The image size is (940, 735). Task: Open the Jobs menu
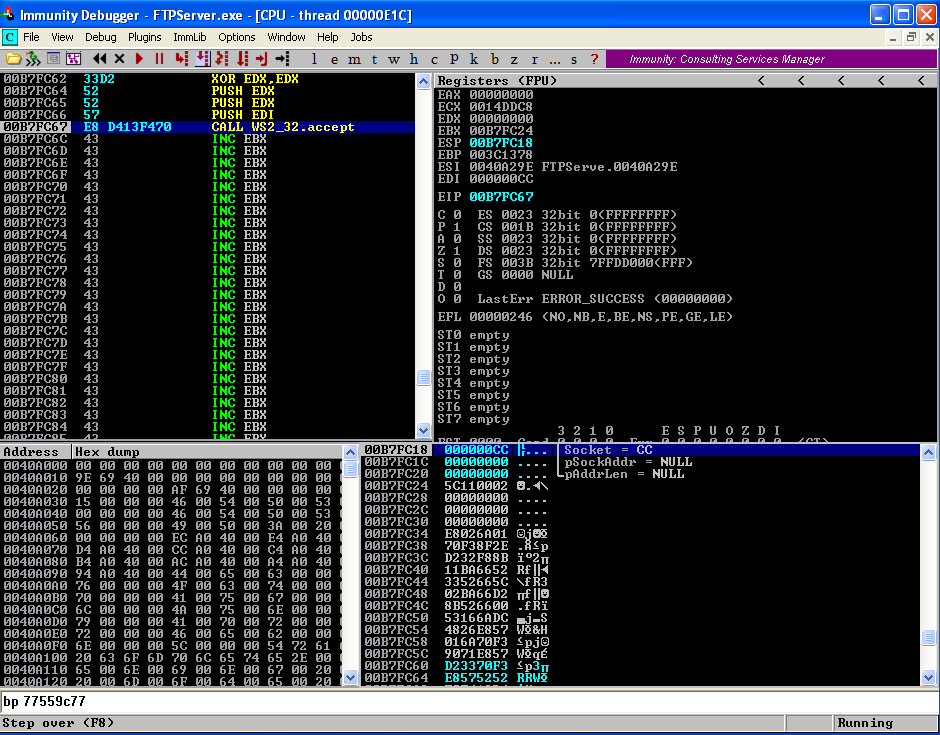[x=361, y=37]
